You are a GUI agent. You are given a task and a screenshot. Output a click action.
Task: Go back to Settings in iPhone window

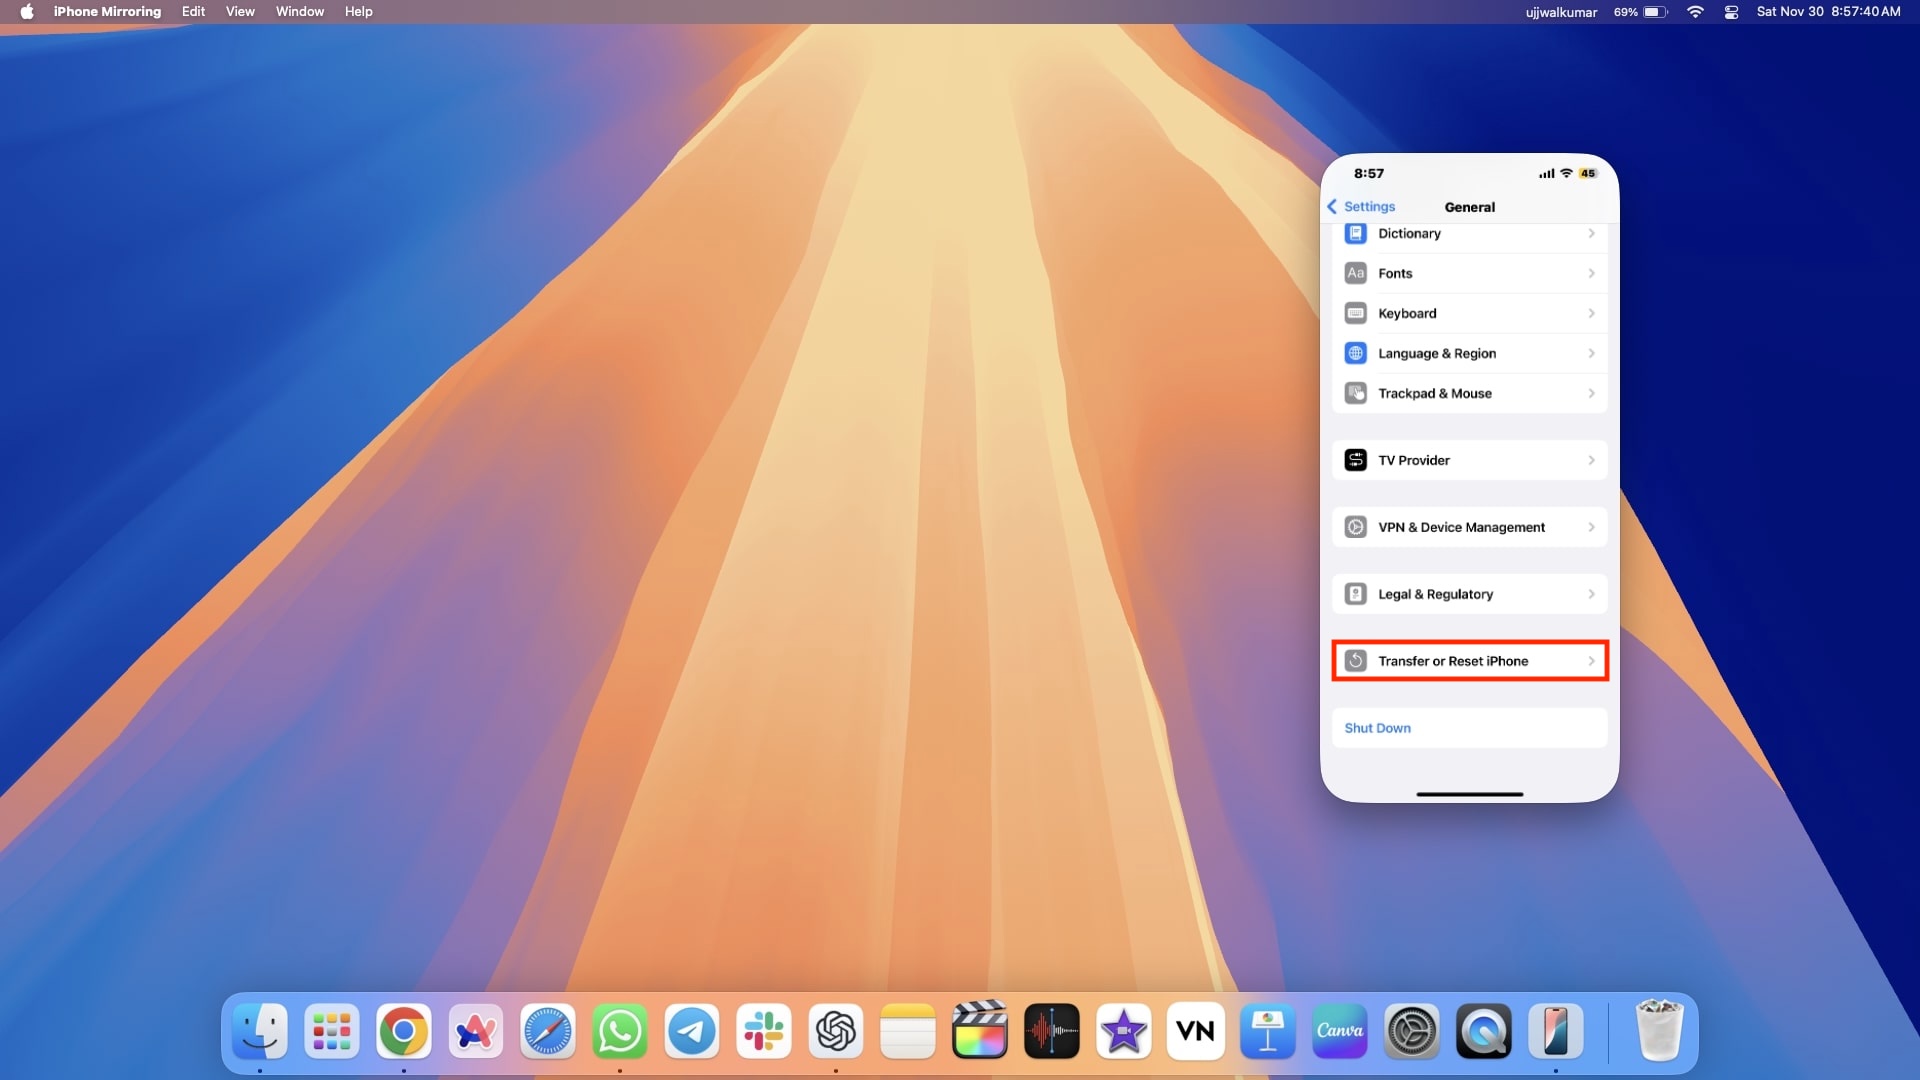[x=1361, y=207]
